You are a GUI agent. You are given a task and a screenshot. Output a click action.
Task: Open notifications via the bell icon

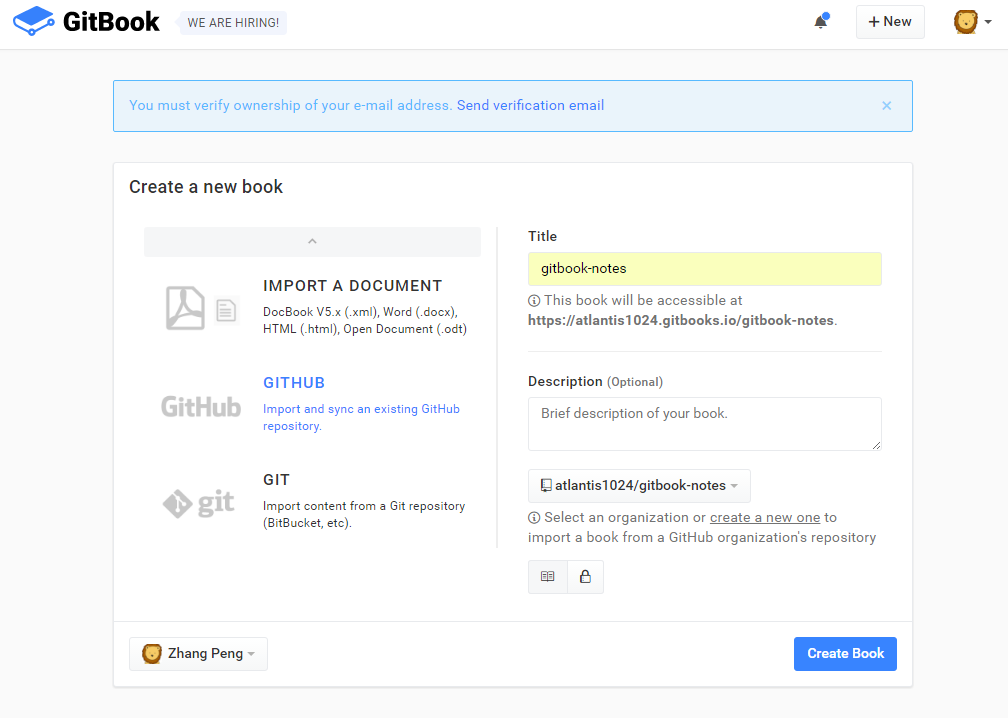(821, 20)
